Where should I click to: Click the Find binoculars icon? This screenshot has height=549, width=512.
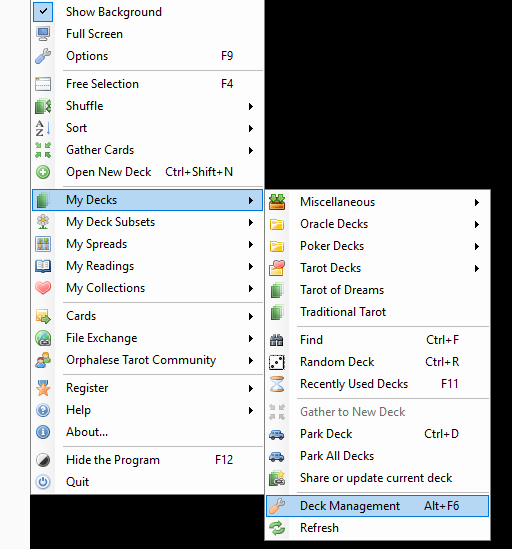point(277,340)
